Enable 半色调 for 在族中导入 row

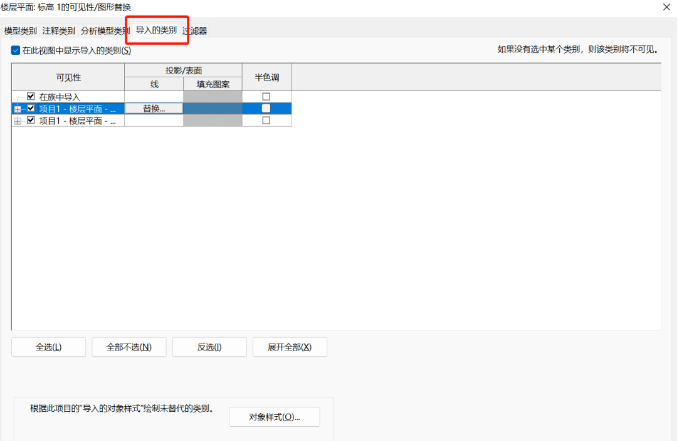[x=266, y=96]
